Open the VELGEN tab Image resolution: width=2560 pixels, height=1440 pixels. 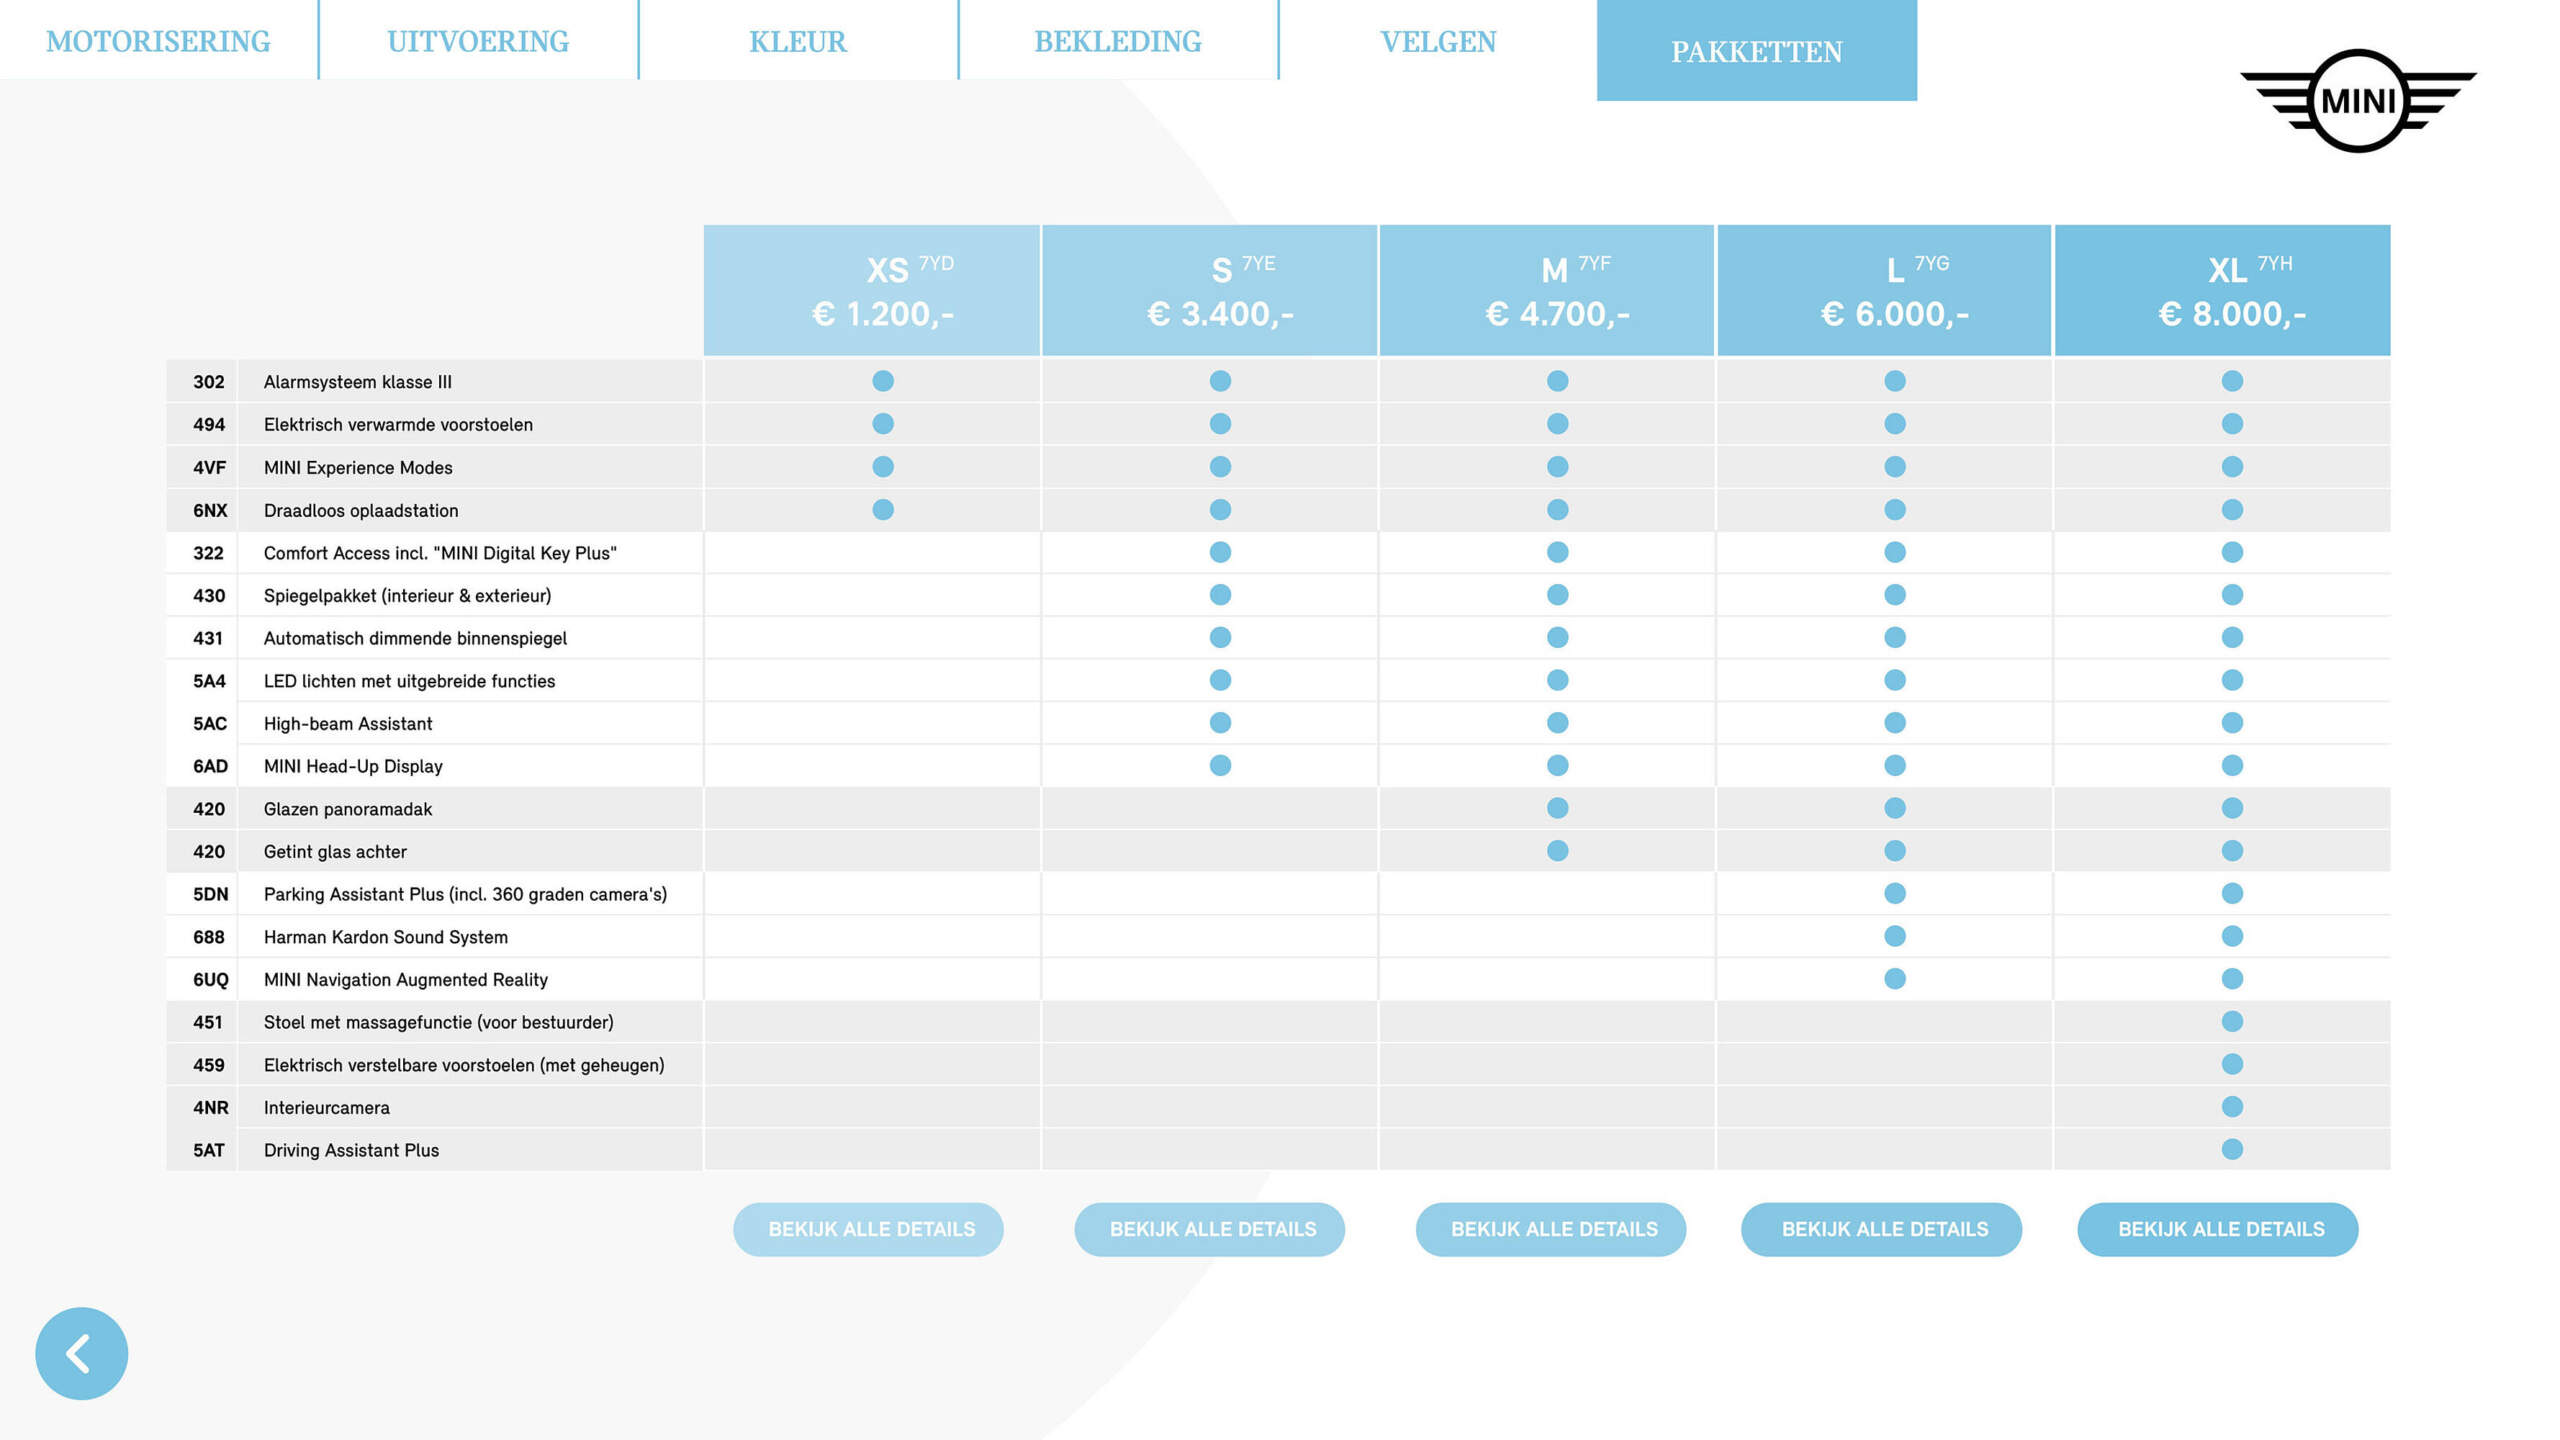1438,41
